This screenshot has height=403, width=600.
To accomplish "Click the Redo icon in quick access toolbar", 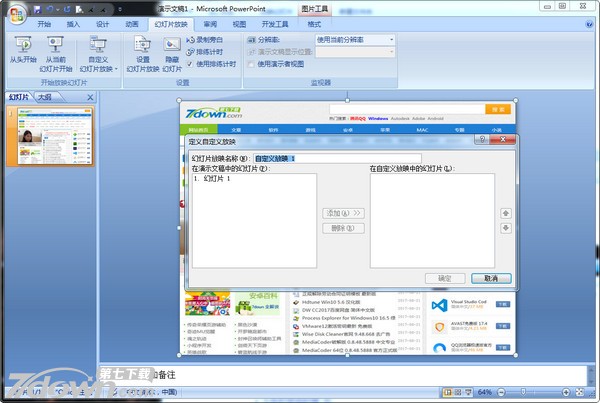I will click(68, 9).
